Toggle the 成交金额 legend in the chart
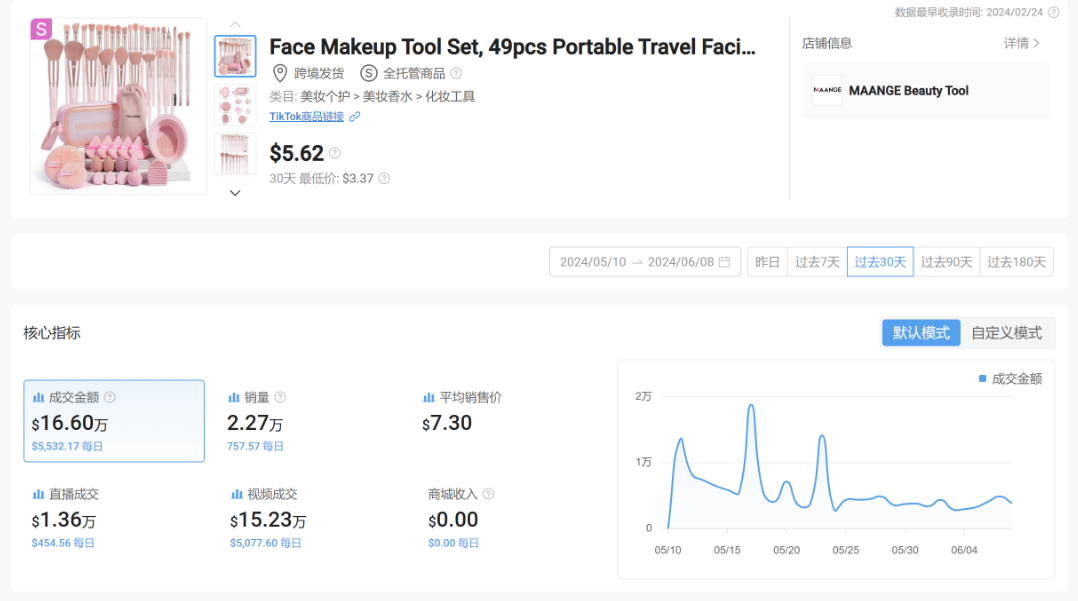 [1010, 379]
